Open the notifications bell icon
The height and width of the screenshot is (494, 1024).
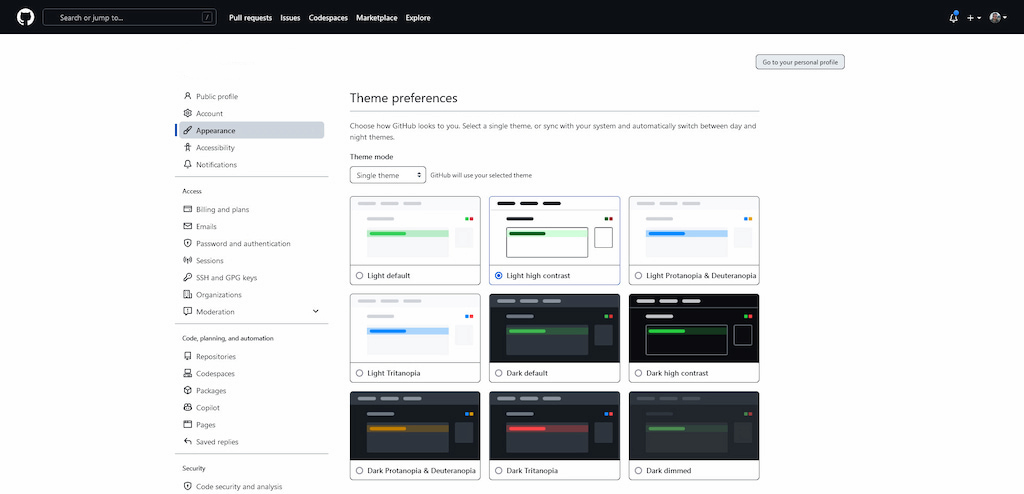click(953, 18)
